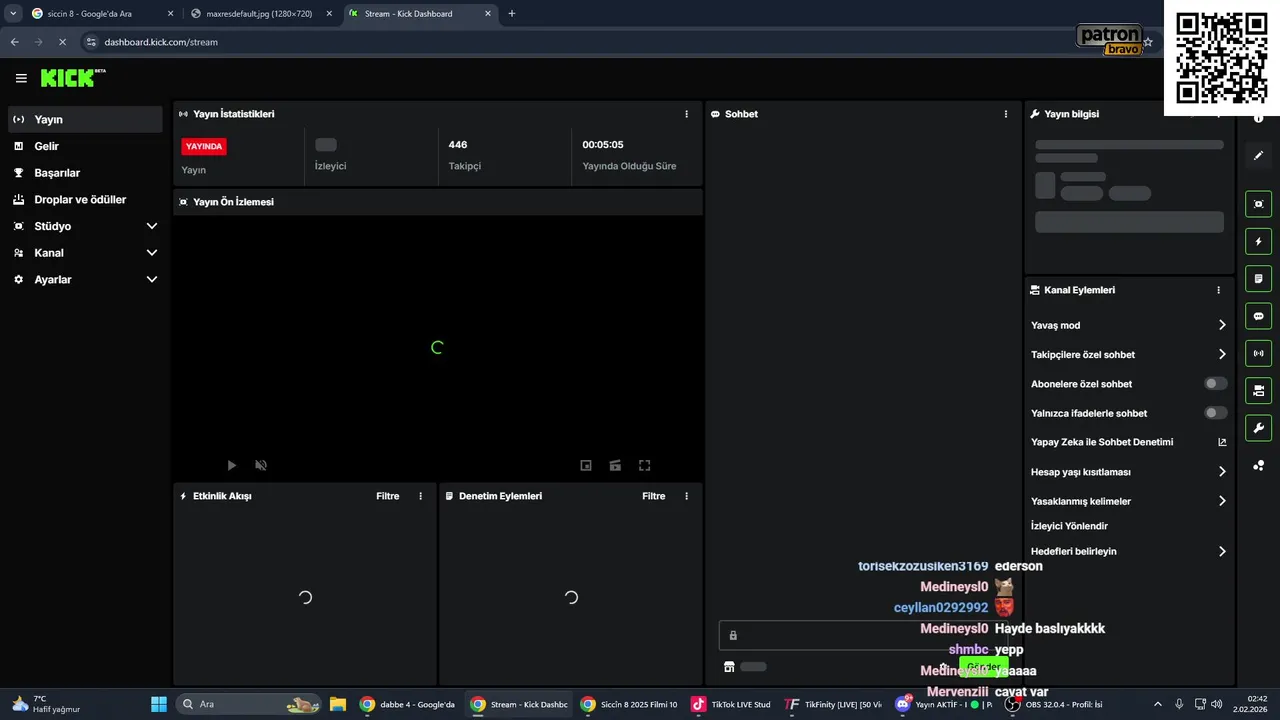Toggle stream preview panel icon in right sidebar
Viewport: 1280px width, 720px height.
click(1258, 204)
